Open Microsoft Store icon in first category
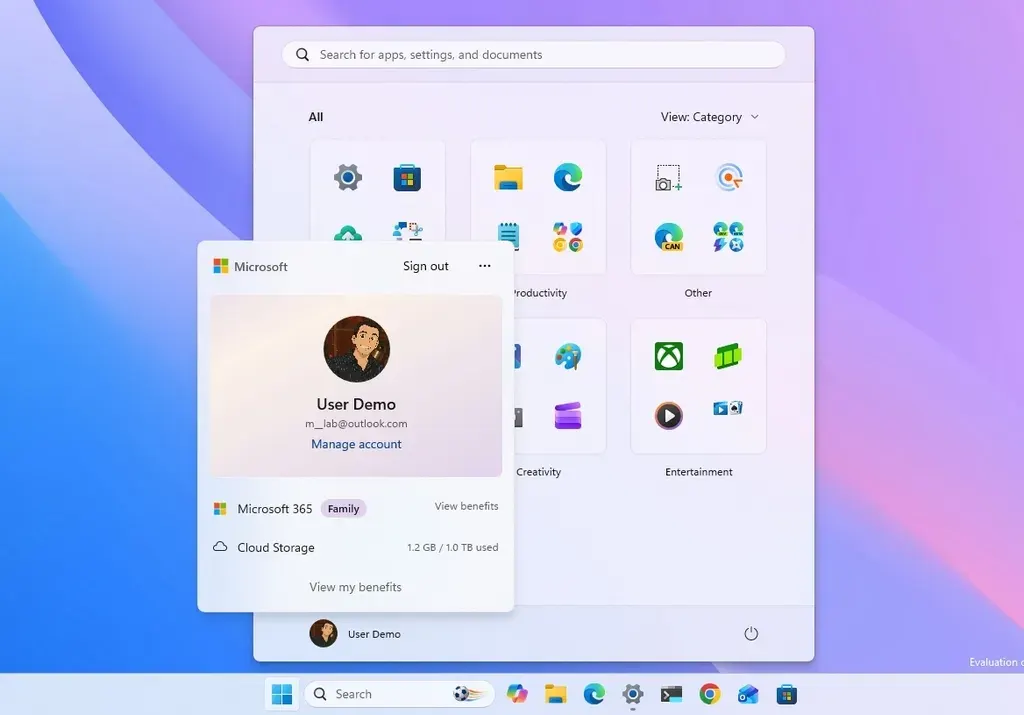 (x=407, y=178)
